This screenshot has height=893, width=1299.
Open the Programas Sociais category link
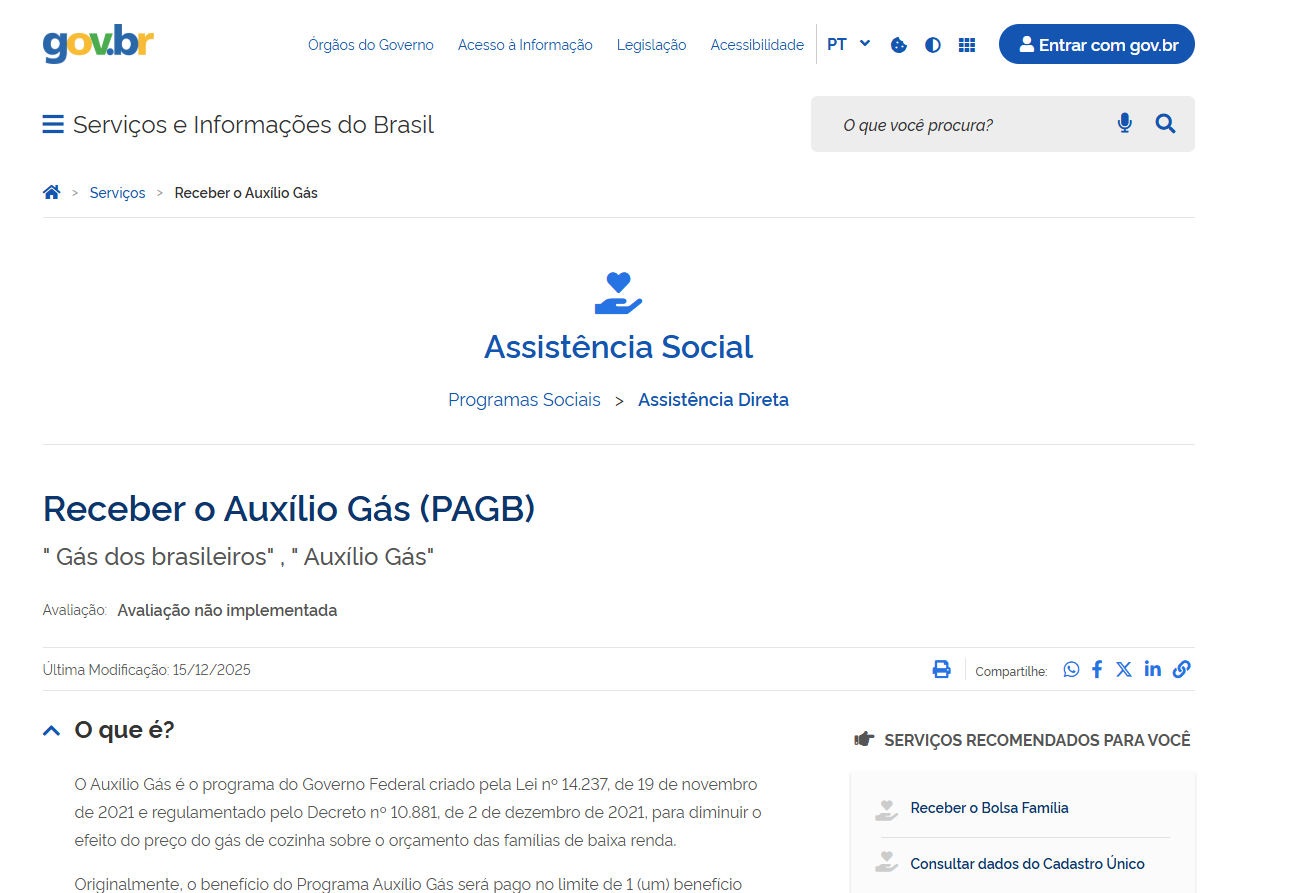coord(524,400)
